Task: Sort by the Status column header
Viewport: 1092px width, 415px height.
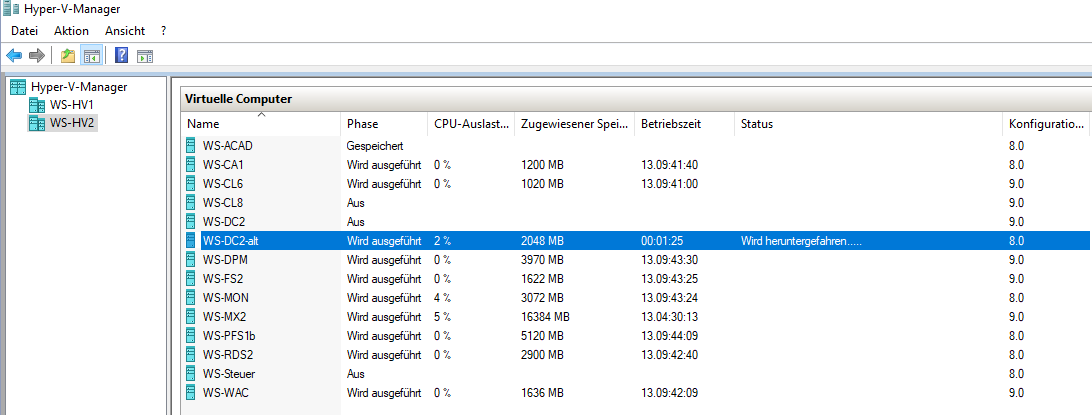Action: (x=868, y=123)
